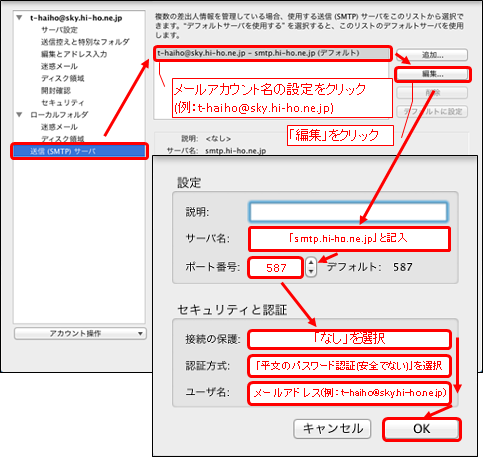Open サーバ設定 under the account
The image size is (483, 457).
click(x=59, y=30)
